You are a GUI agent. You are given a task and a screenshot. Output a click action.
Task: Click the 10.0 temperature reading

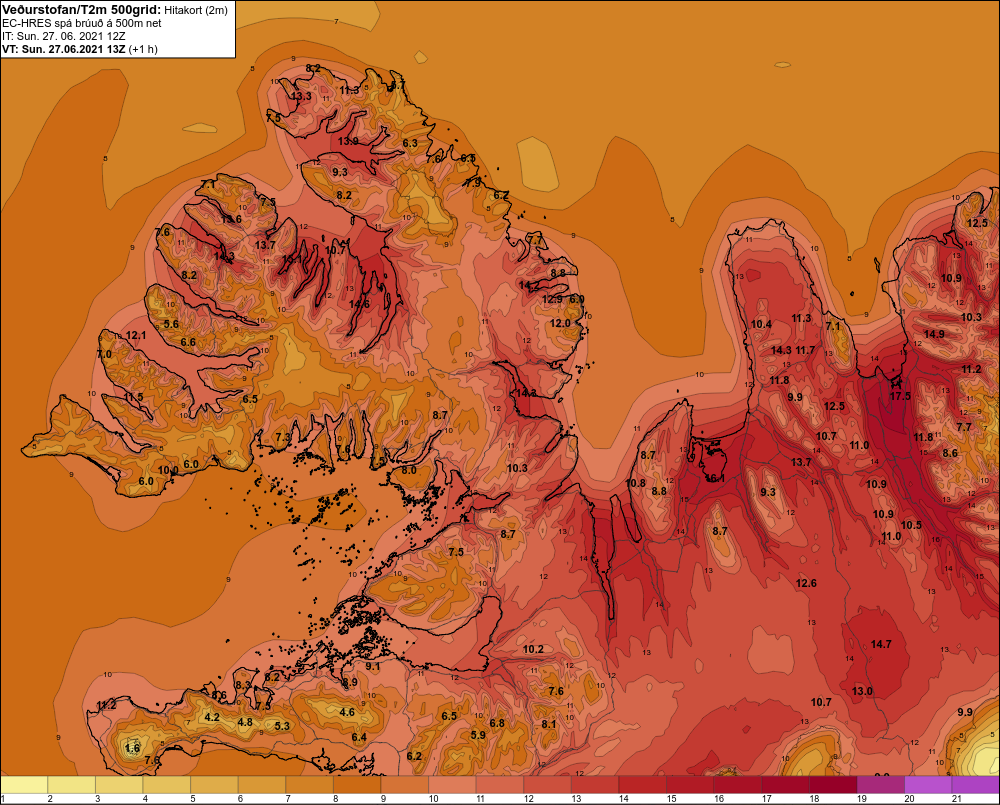coord(168,470)
